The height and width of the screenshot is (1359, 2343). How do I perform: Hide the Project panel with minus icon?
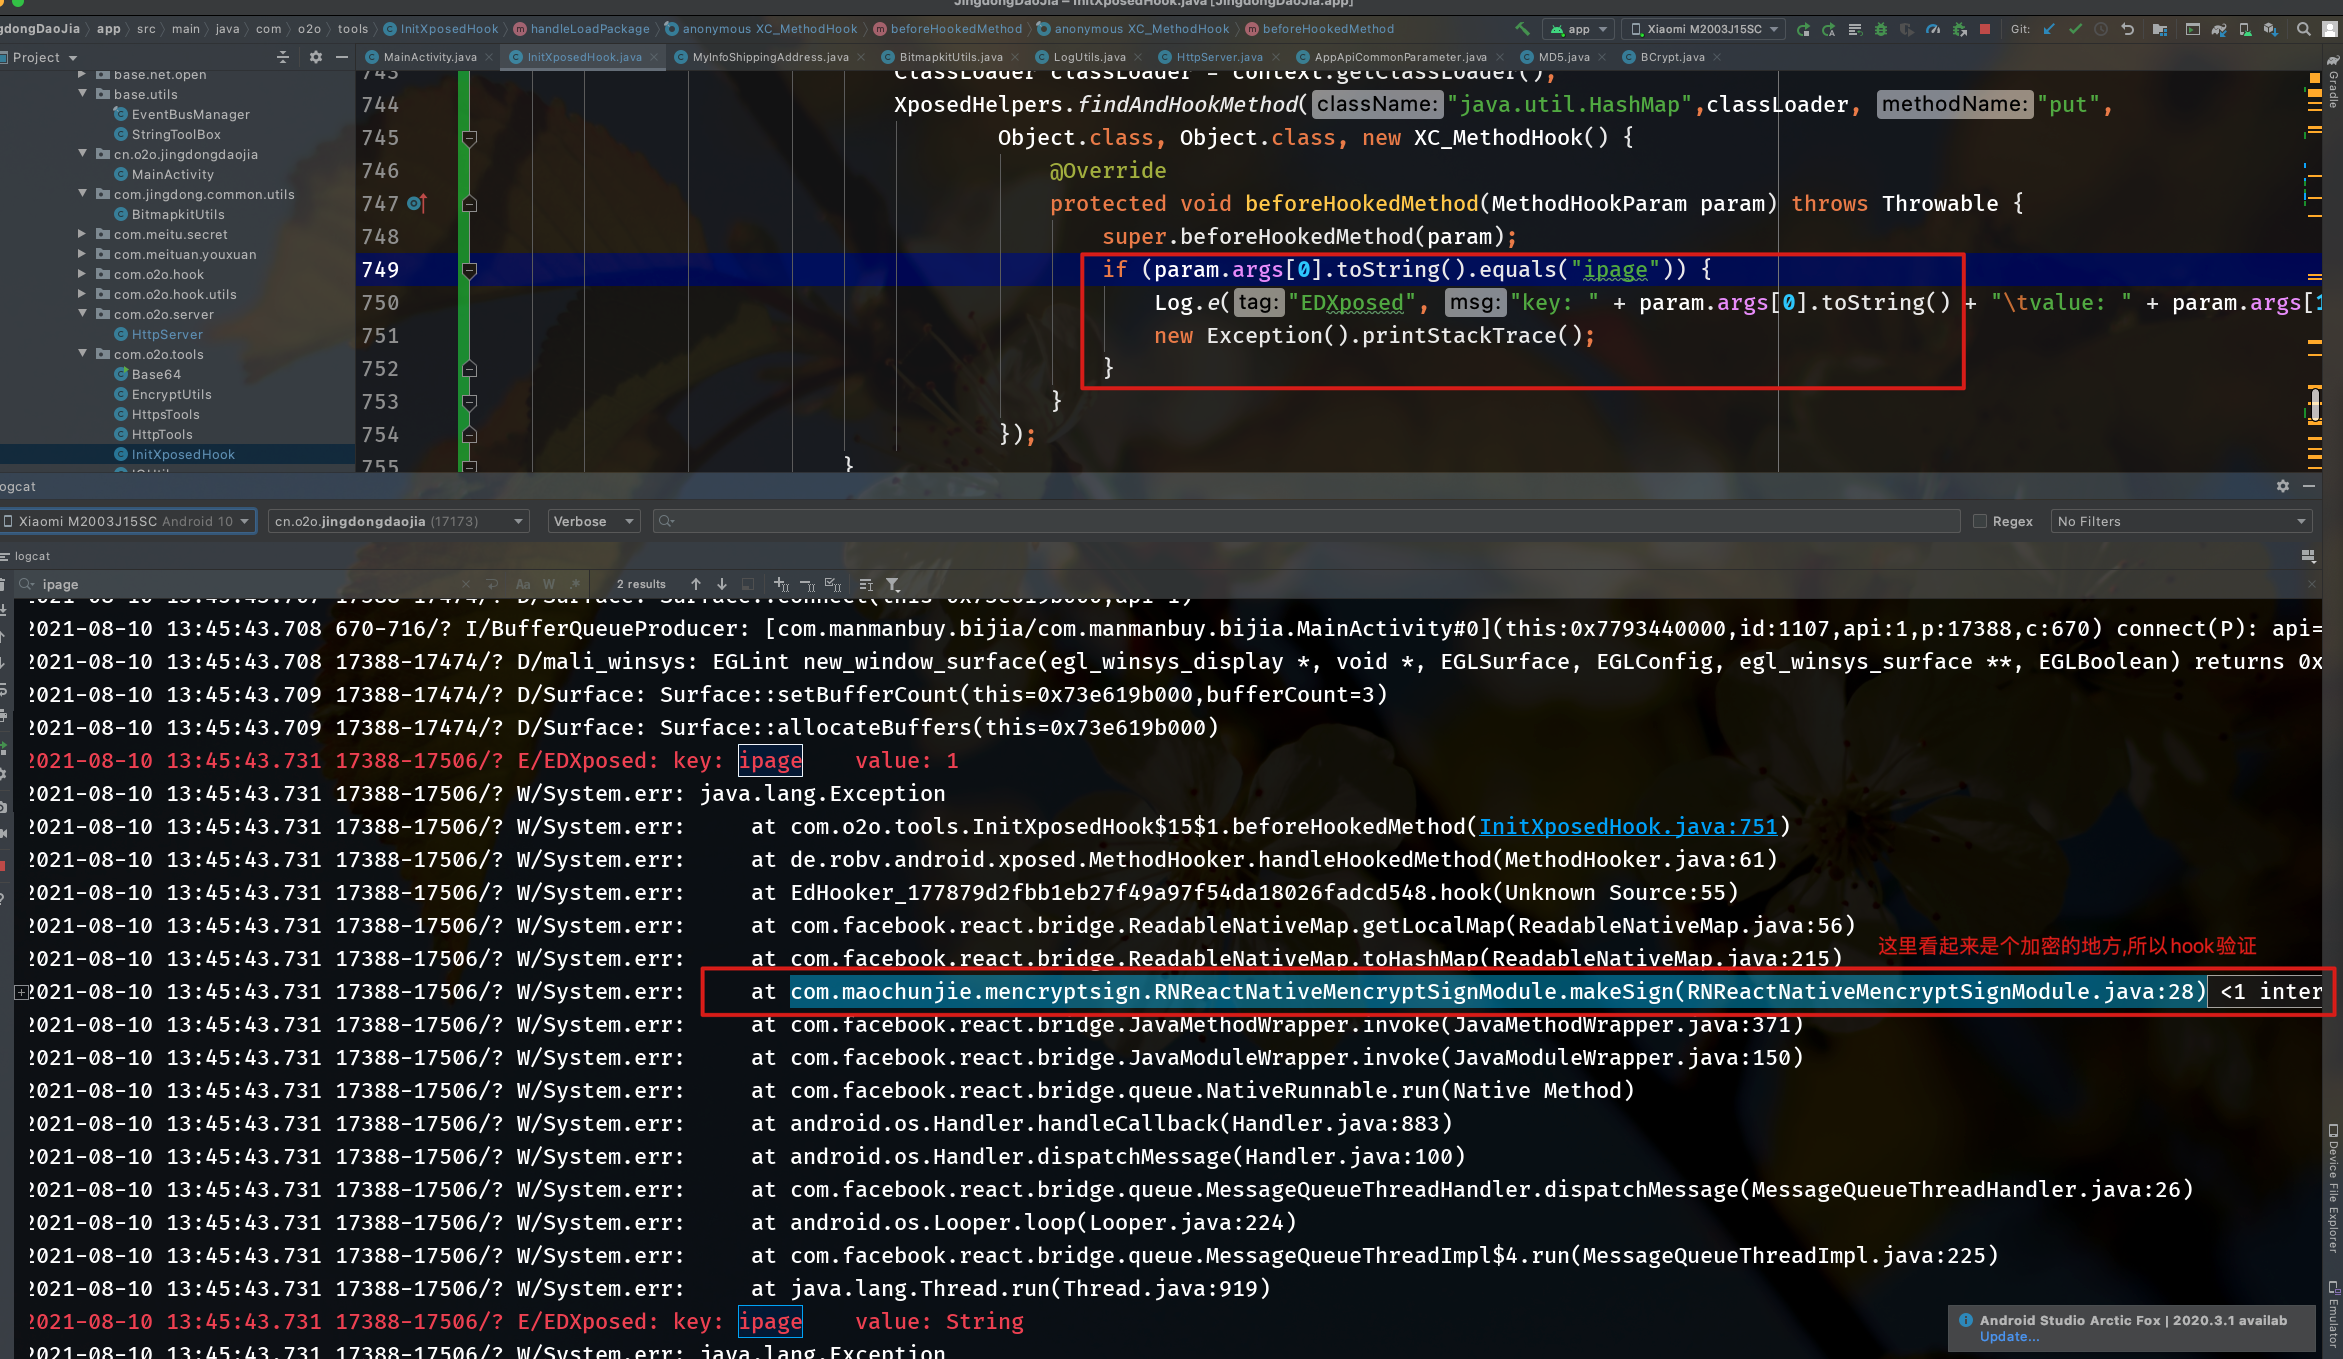[x=342, y=57]
